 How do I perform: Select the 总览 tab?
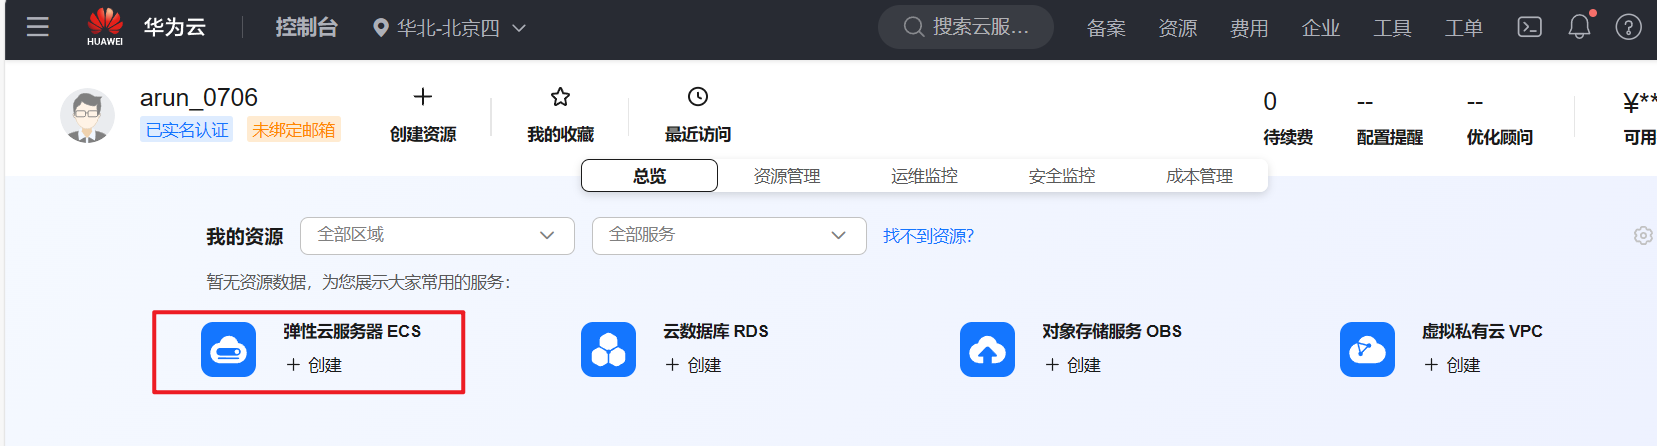tap(649, 176)
